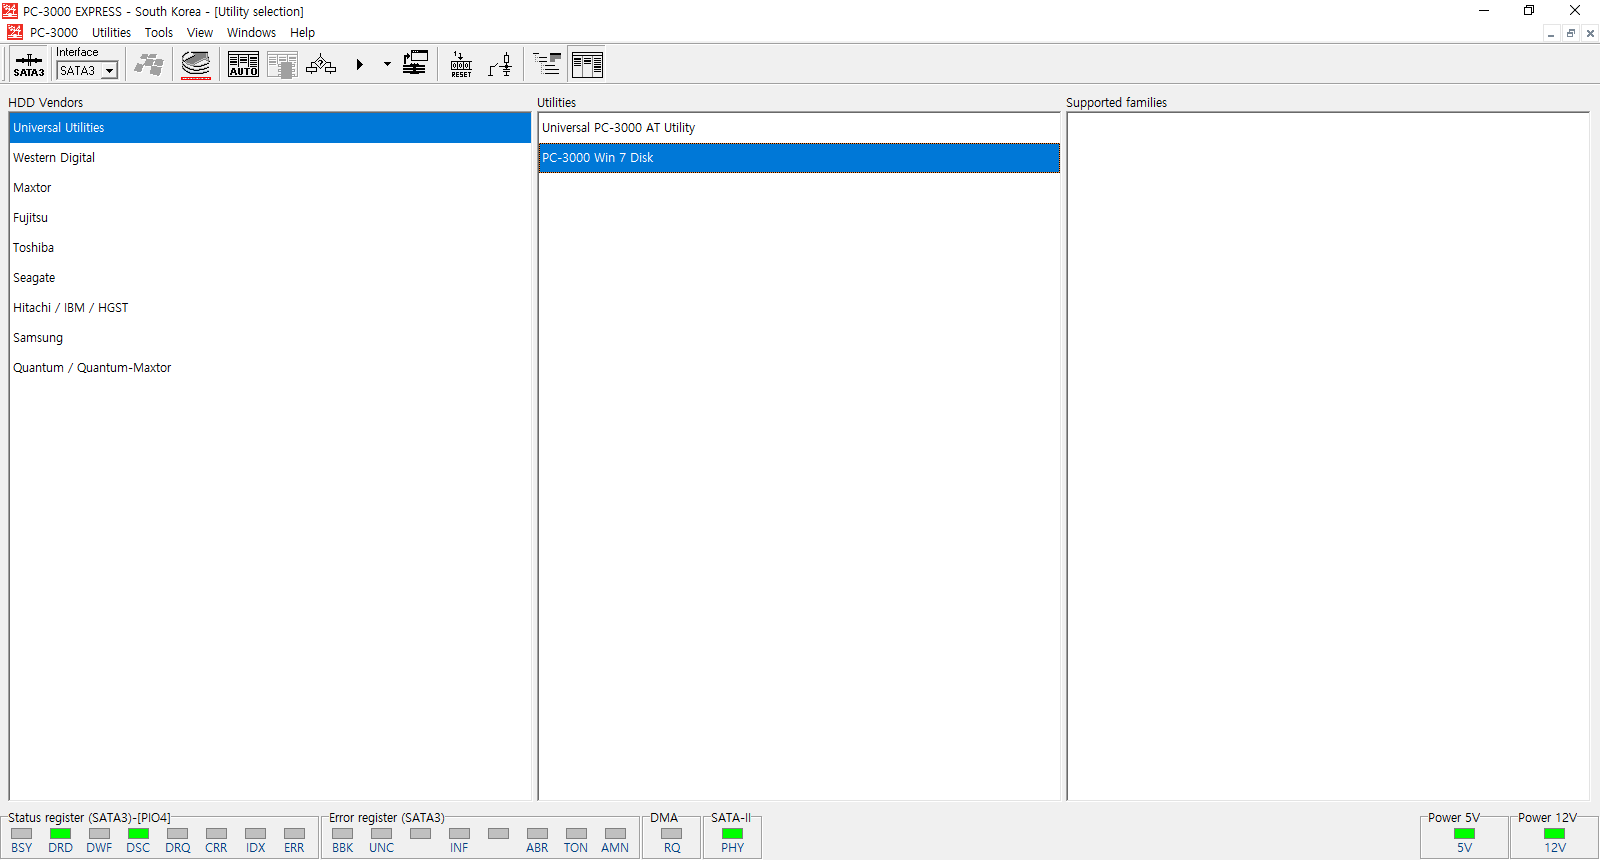Close the inner Utility selection window
The image size is (1600, 860).
click(1590, 33)
